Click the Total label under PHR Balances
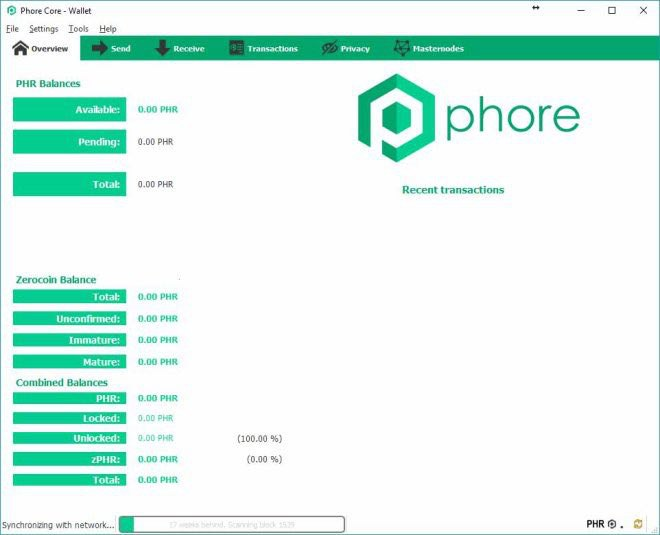The height and width of the screenshot is (535, 660). pos(69,184)
